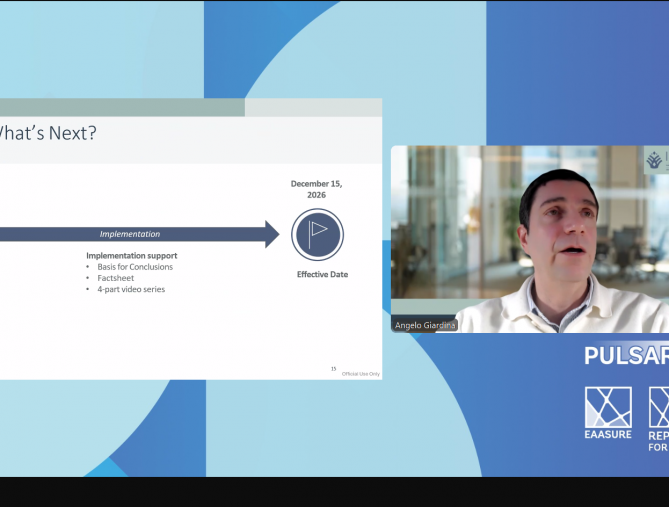The height and width of the screenshot is (507, 669).
Task: Click the logo icon right of EAASURE
Action: 659,407
